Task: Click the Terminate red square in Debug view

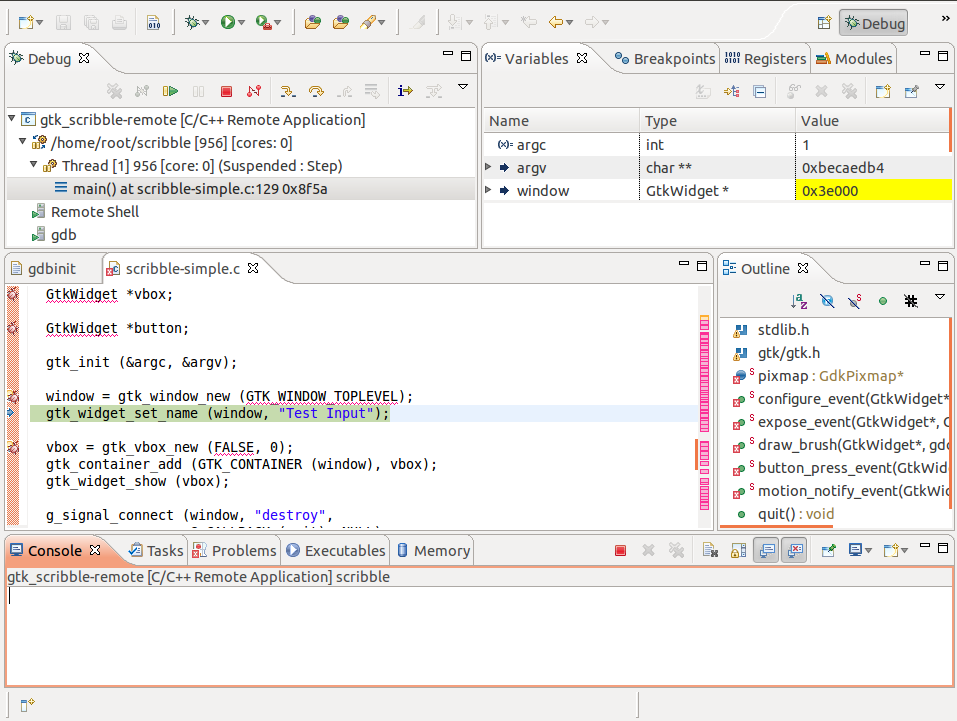Action: pos(226,92)
